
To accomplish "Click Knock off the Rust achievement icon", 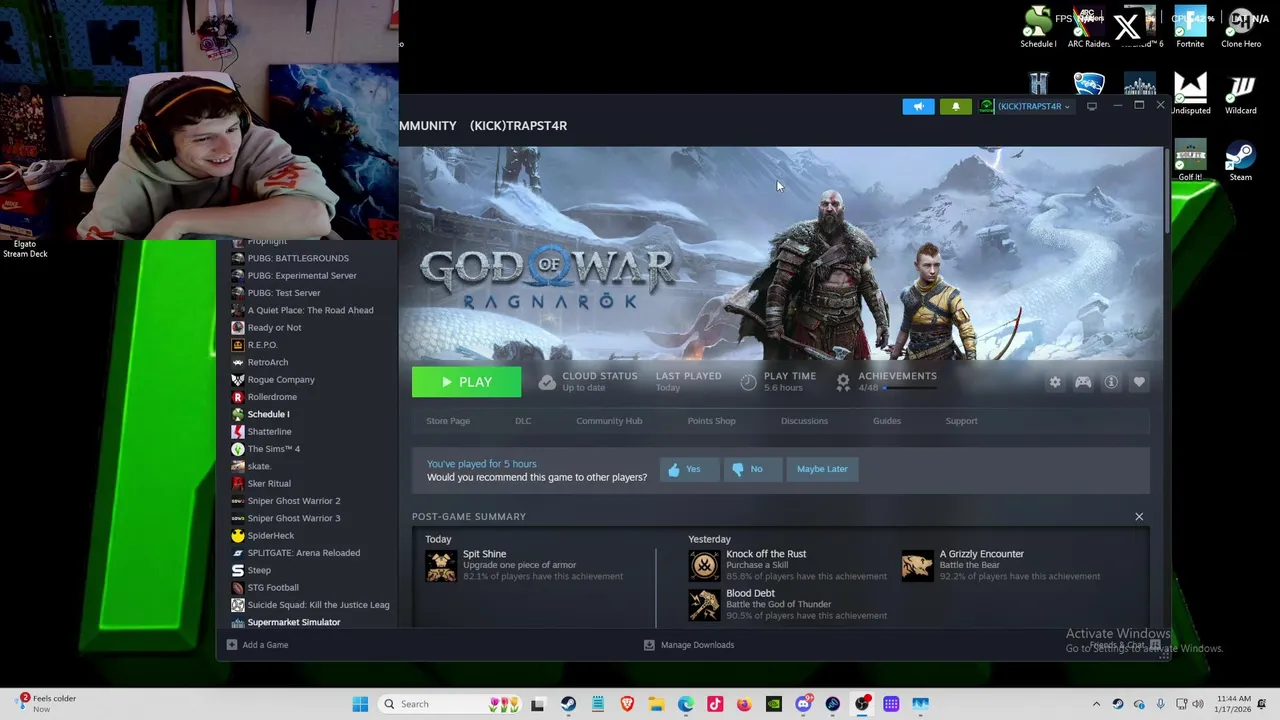I will [x=704, y=566].
